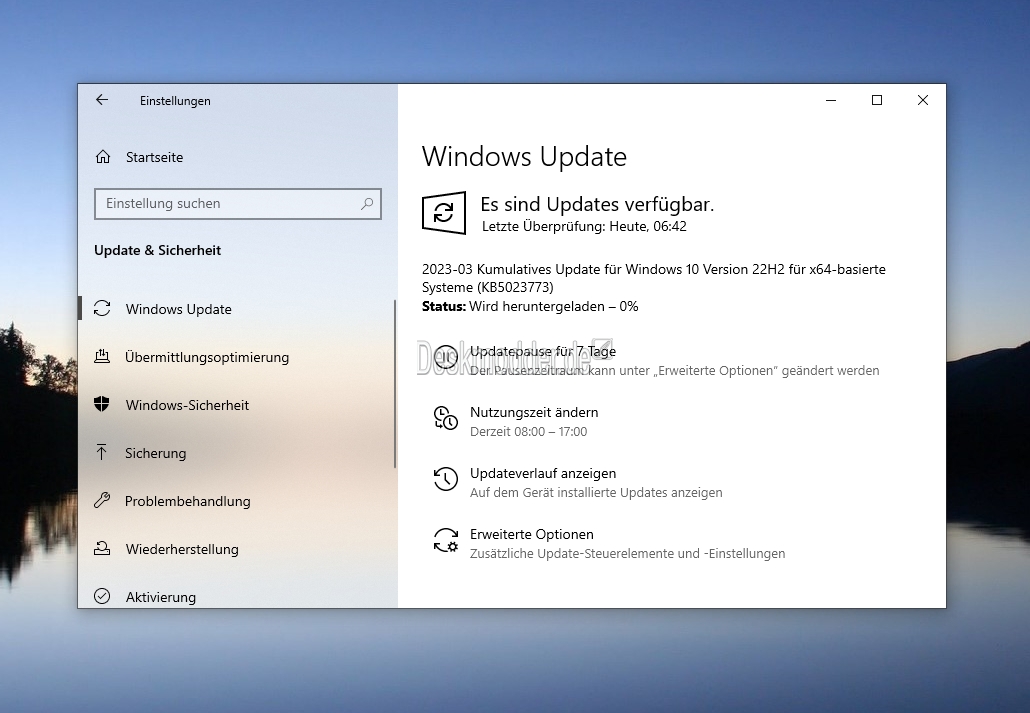1030x713 pixels.
Task: Click the Erweiterte Optionen gear icon
Action: point(446,540)
